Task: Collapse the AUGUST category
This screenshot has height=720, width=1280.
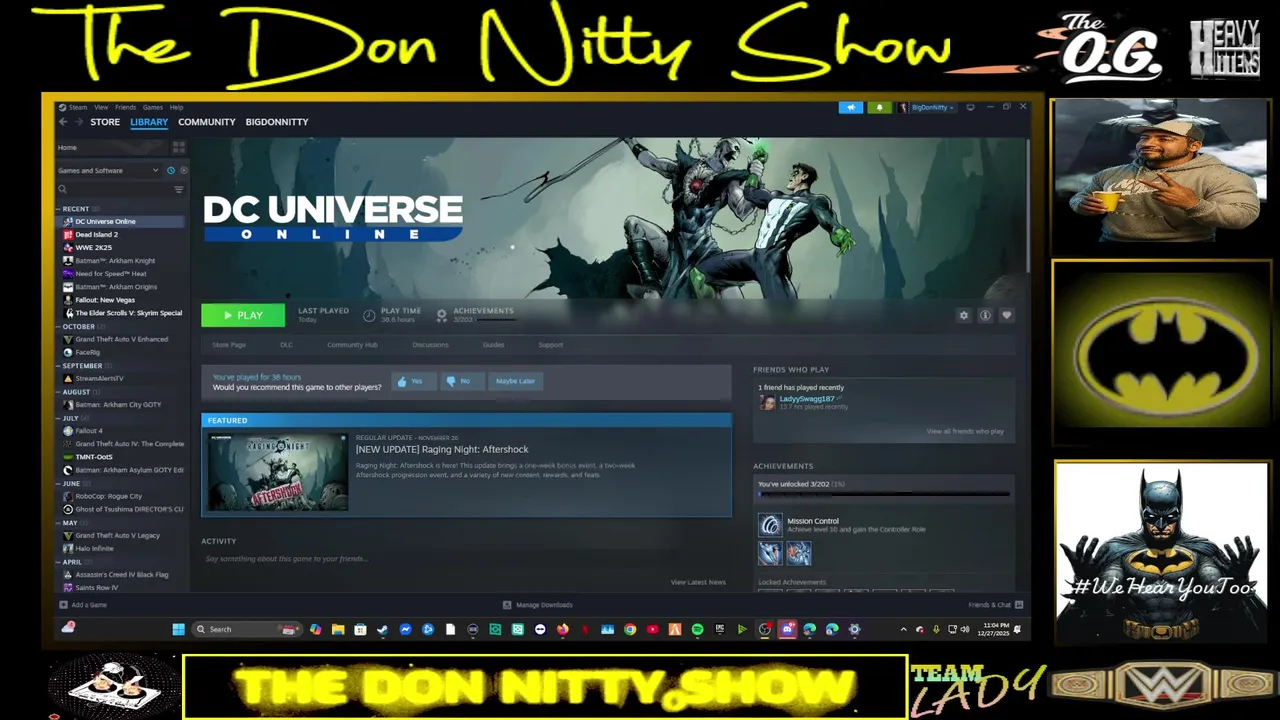Action: (x=75, y=392)
